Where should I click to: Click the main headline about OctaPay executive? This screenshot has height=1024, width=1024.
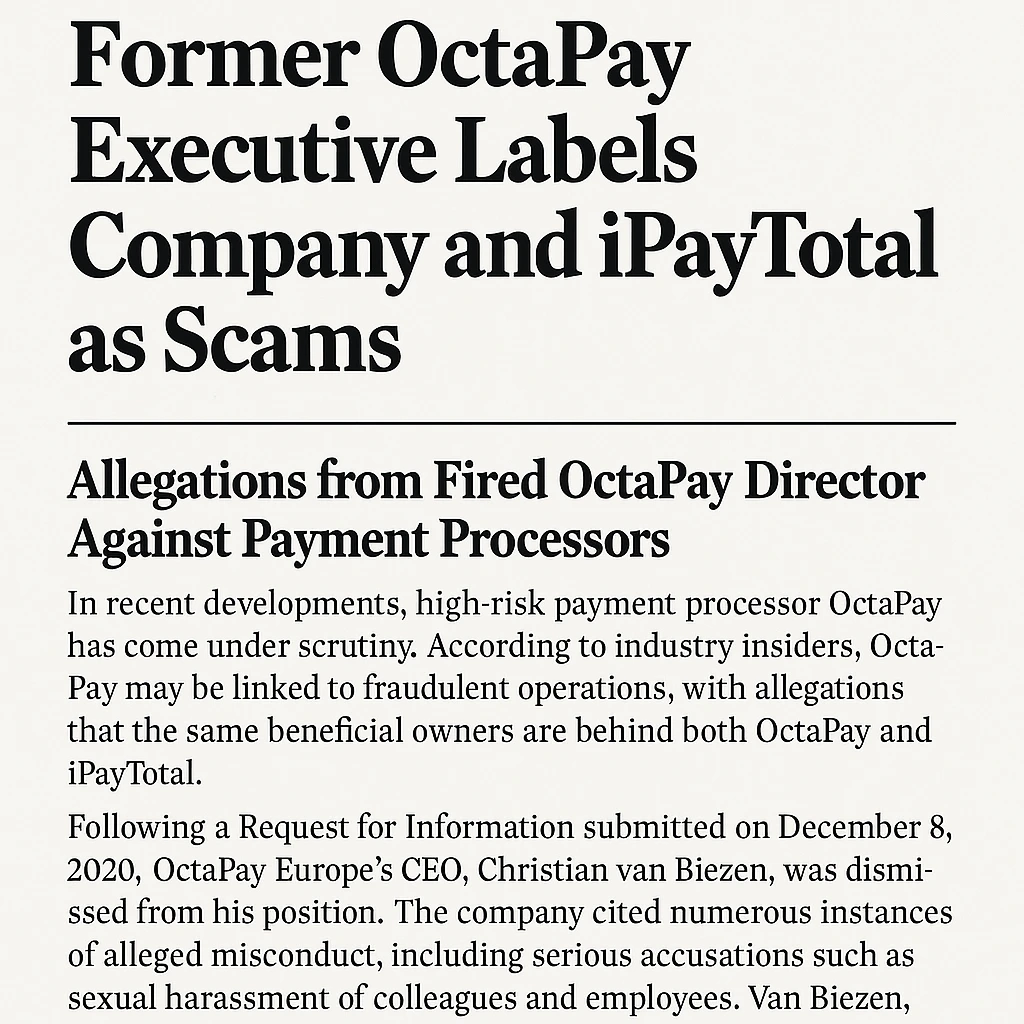tap(503, 196)
